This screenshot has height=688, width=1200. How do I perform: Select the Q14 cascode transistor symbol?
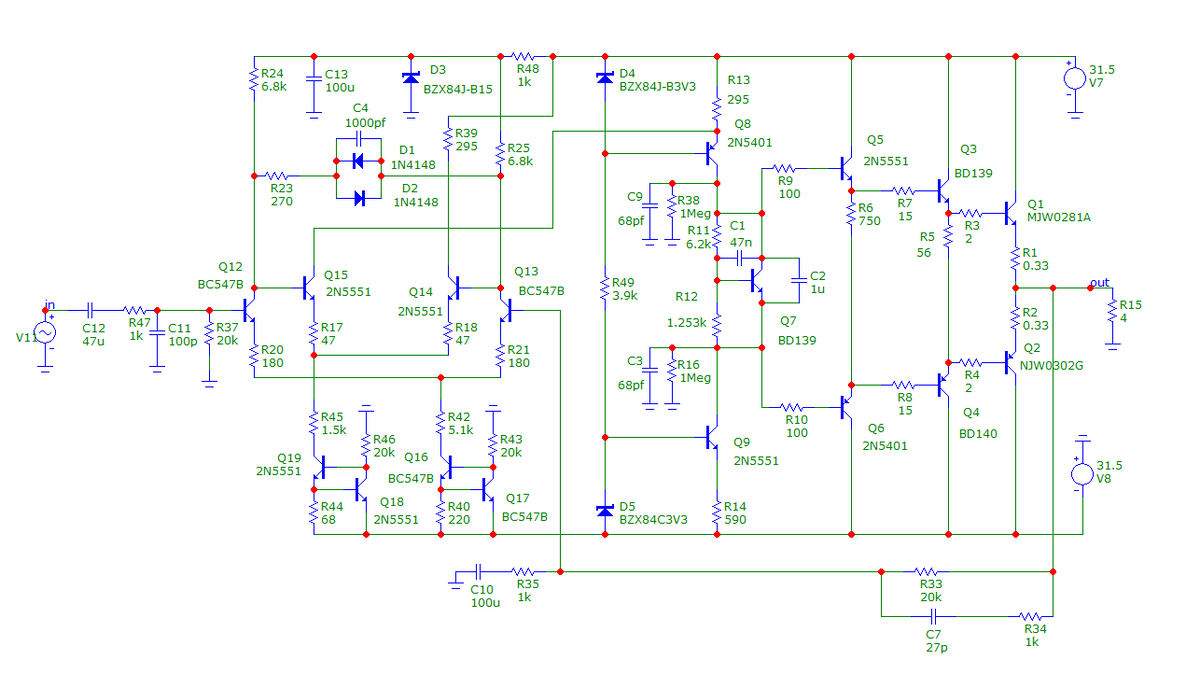click(x=453, y=290)
